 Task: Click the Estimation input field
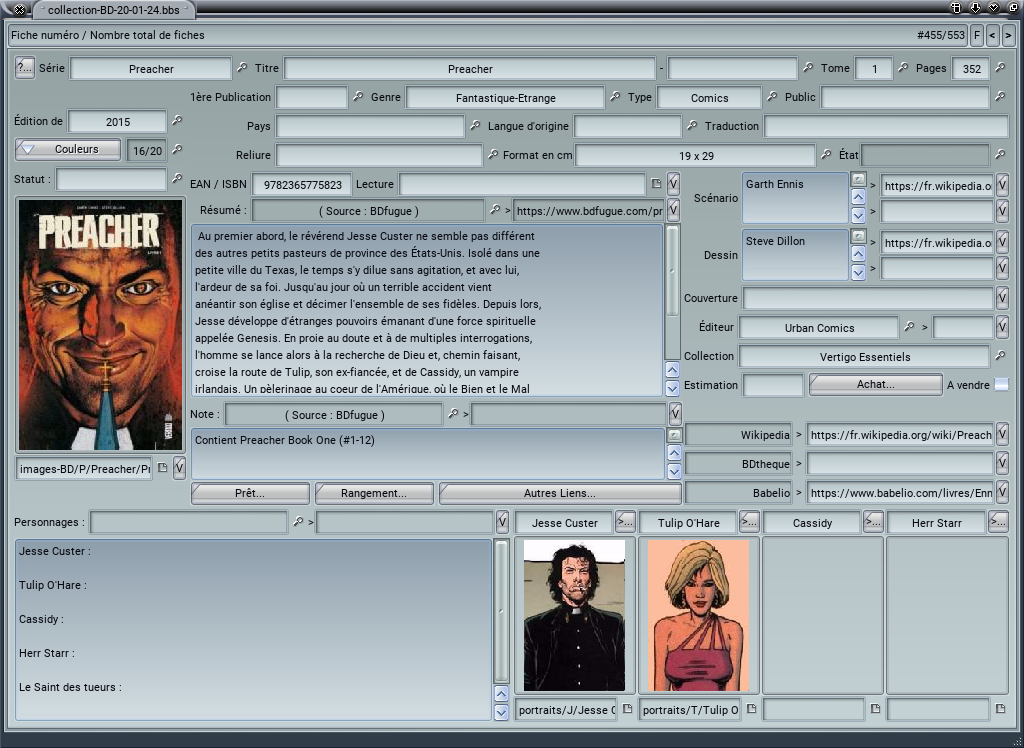[773, 385]
